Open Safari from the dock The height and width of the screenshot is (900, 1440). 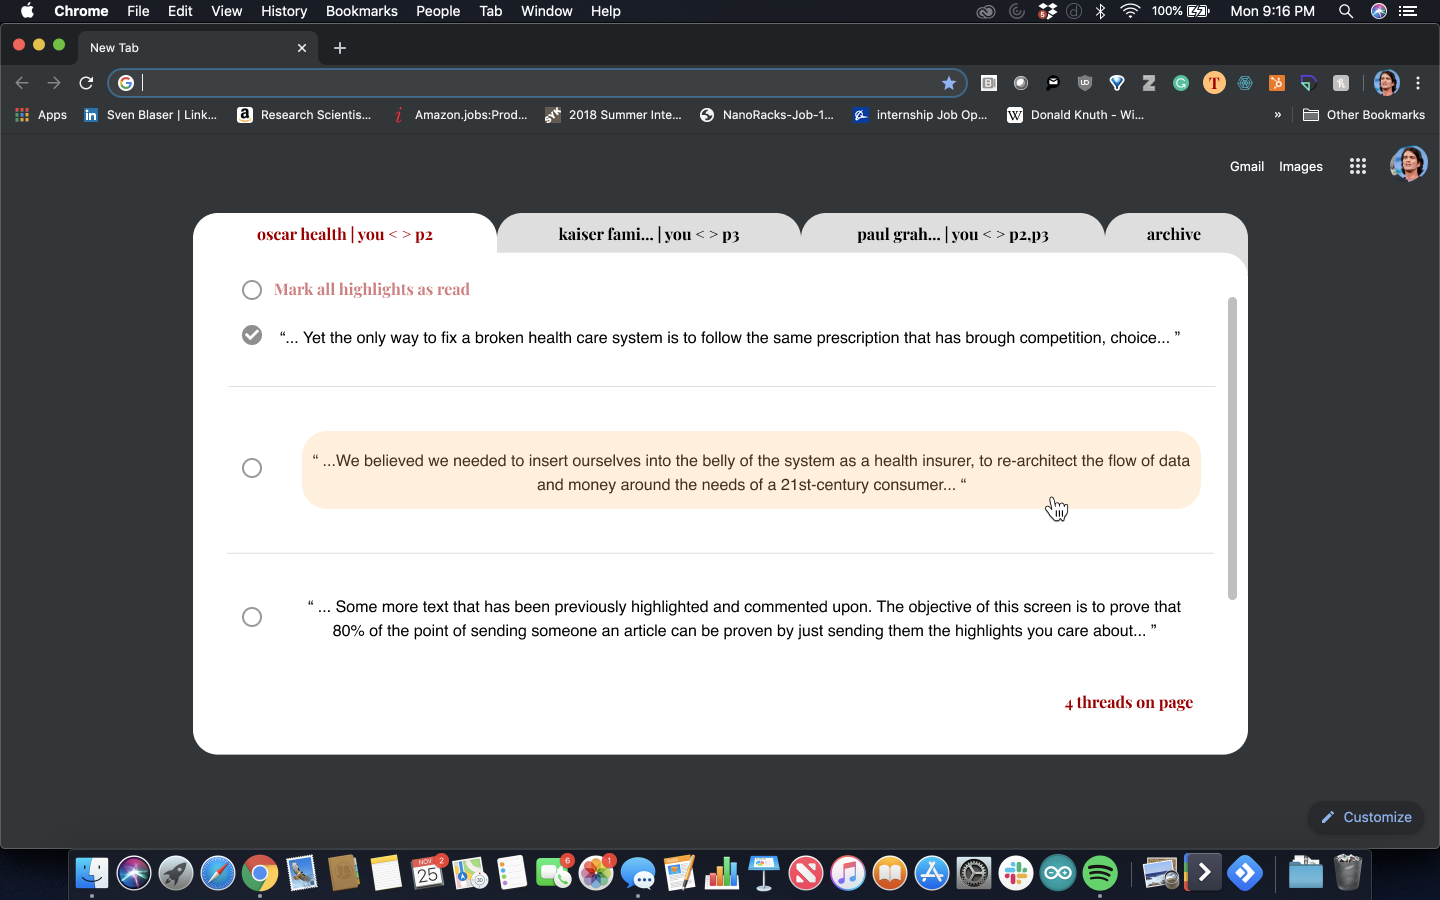[x=218, y=873]
